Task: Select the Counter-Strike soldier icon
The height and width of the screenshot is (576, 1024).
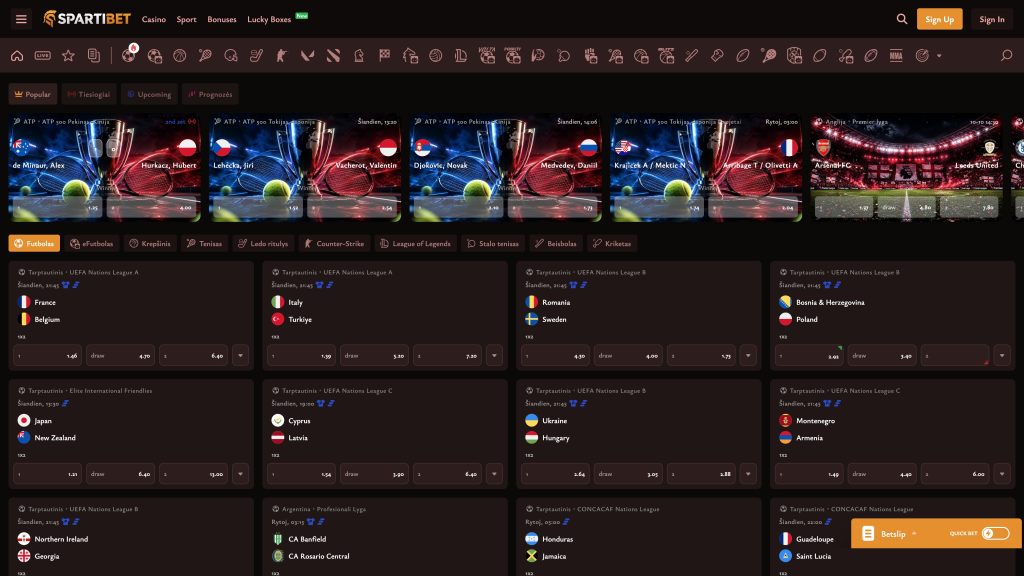Action: 281,56
